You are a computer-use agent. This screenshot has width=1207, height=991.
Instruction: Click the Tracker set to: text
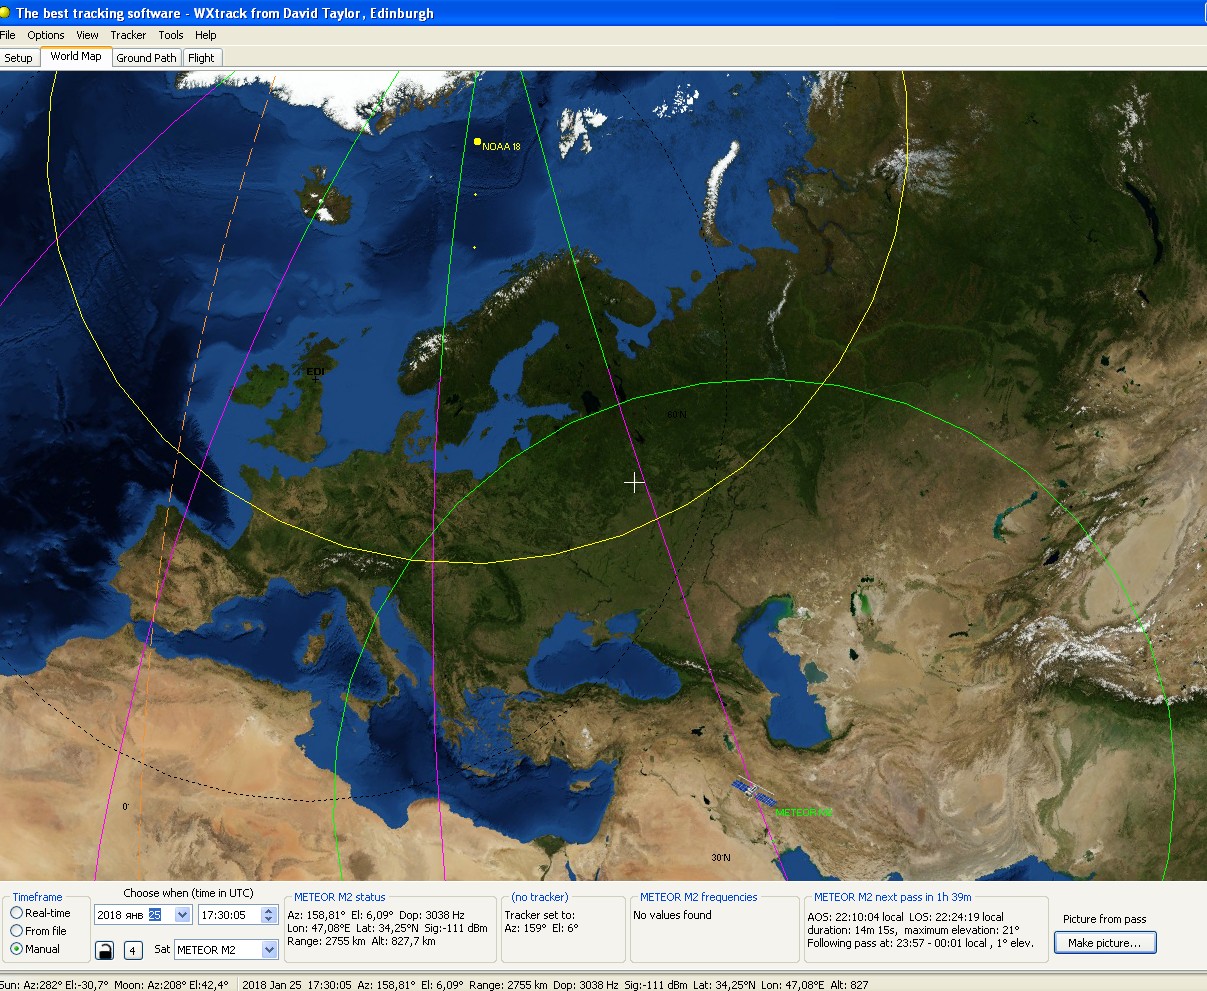pyautogui.click(x=539, y=915)
